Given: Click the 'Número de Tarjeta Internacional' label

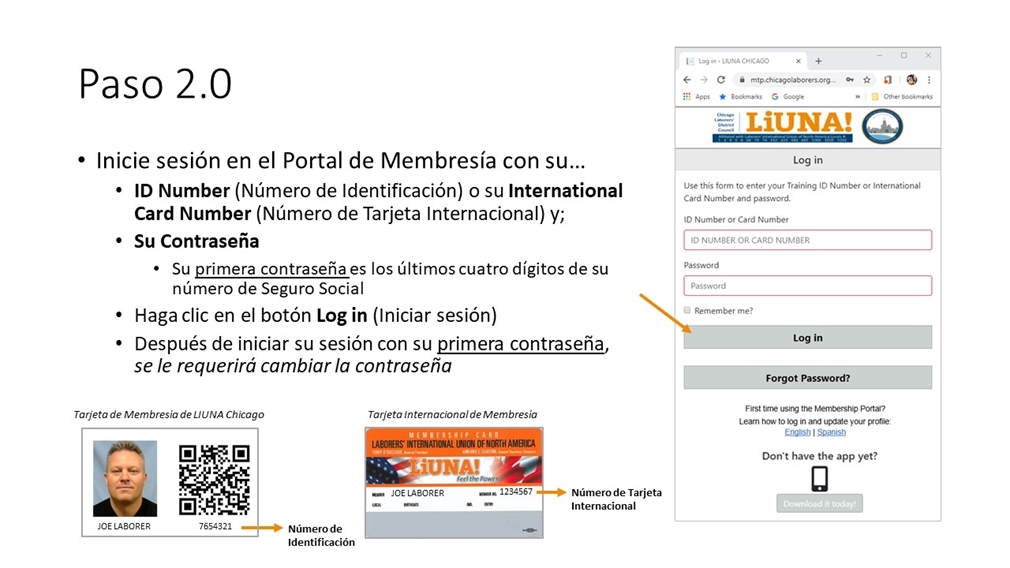Looking at the screenshot, I should [616, 499].
